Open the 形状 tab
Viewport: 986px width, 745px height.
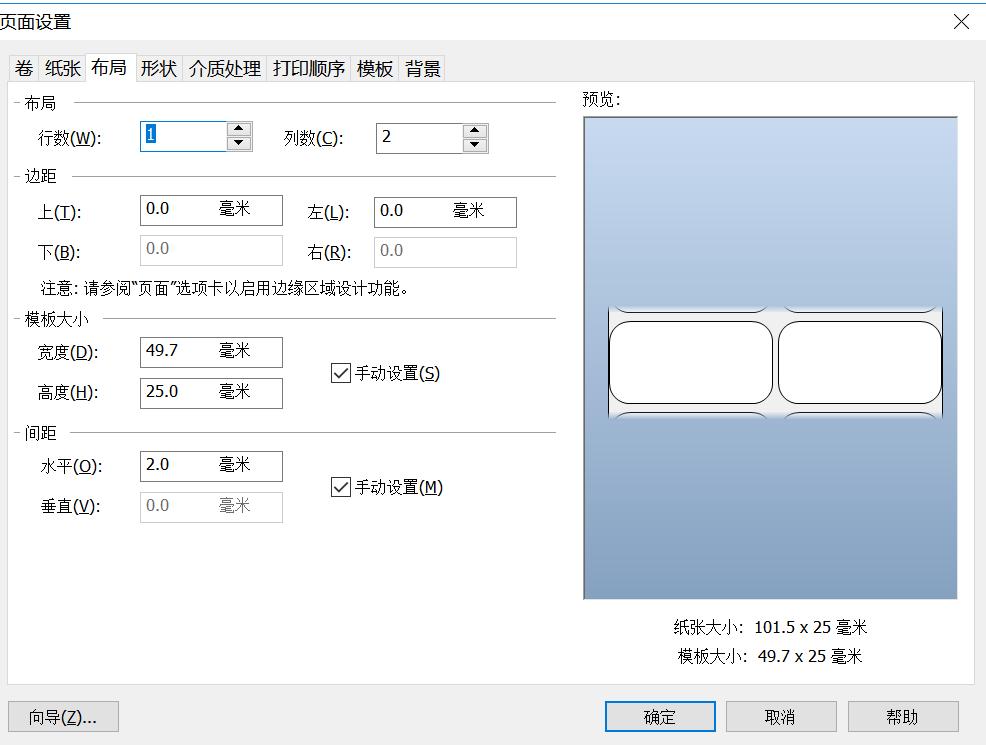point(157,68)
